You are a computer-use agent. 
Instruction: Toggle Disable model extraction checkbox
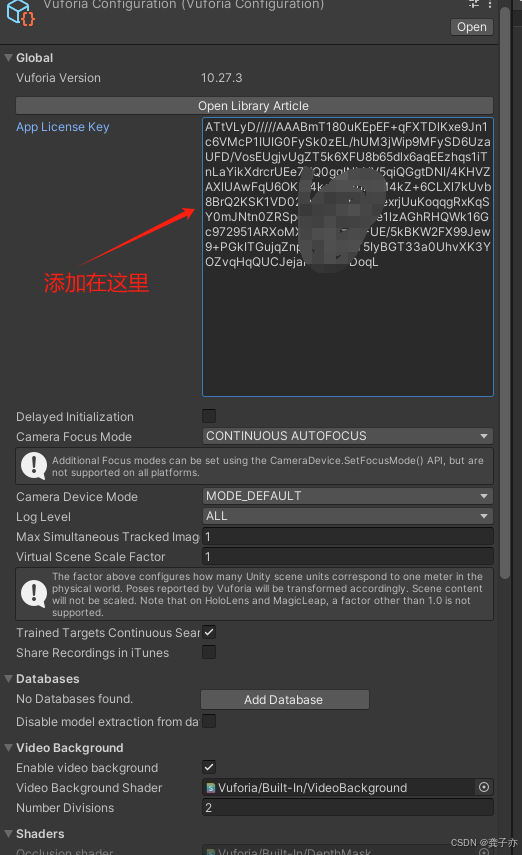click(x=209, y=721)
